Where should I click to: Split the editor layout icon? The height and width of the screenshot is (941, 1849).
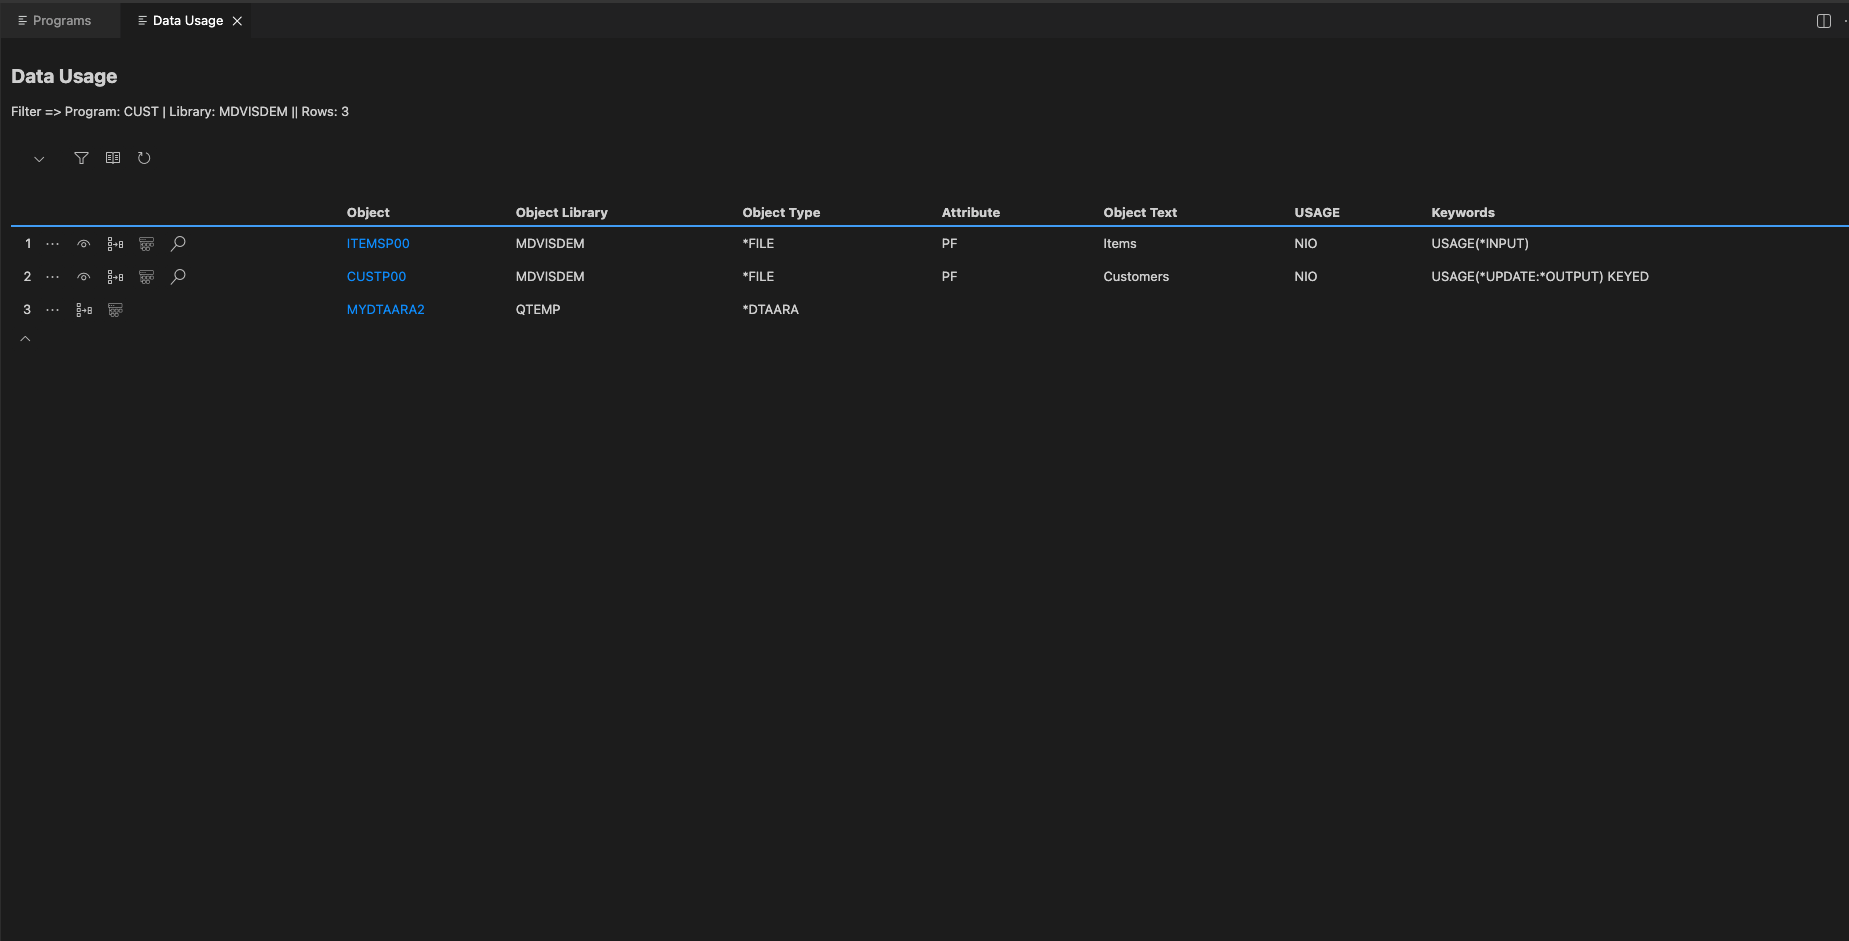click(x=1823, y=21)
